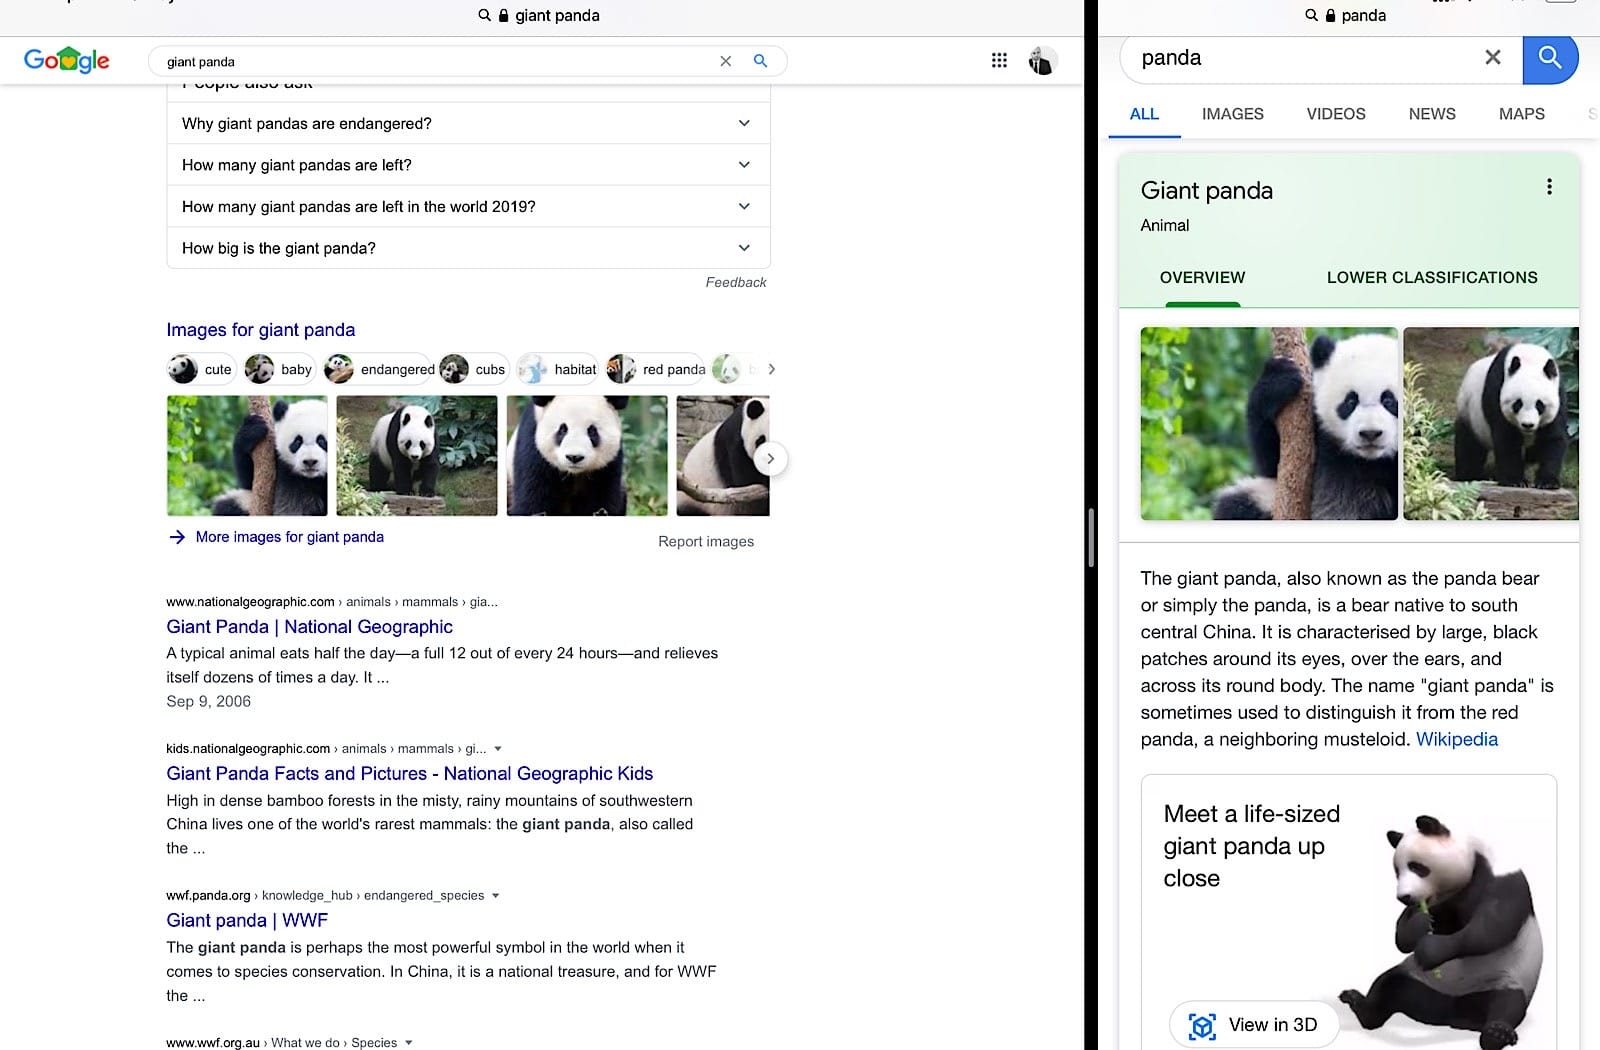1600x1050 pixels.
Task: Open the LOWER CLASSIFICATIONS tab
Action: pyautogui.click(x=1432, y=277)
